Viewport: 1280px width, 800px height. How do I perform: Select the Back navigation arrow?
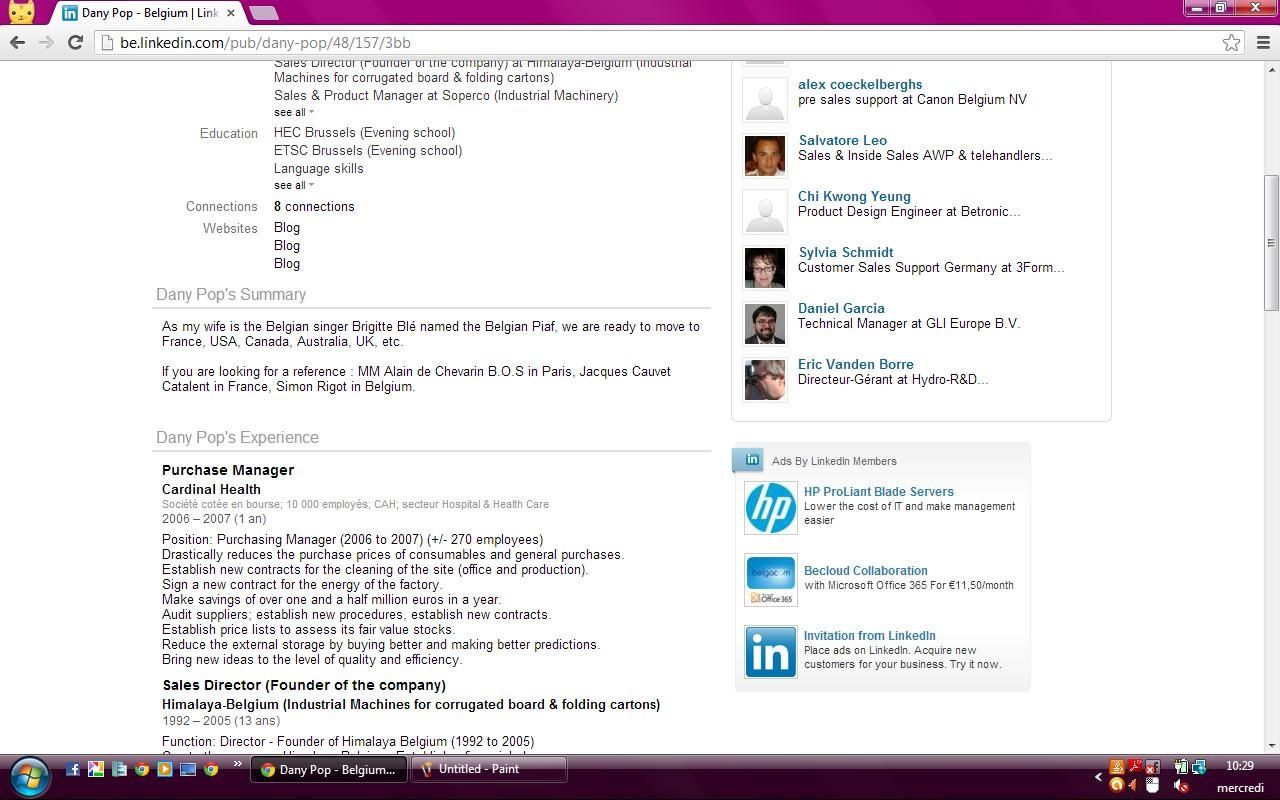point(17,42)
